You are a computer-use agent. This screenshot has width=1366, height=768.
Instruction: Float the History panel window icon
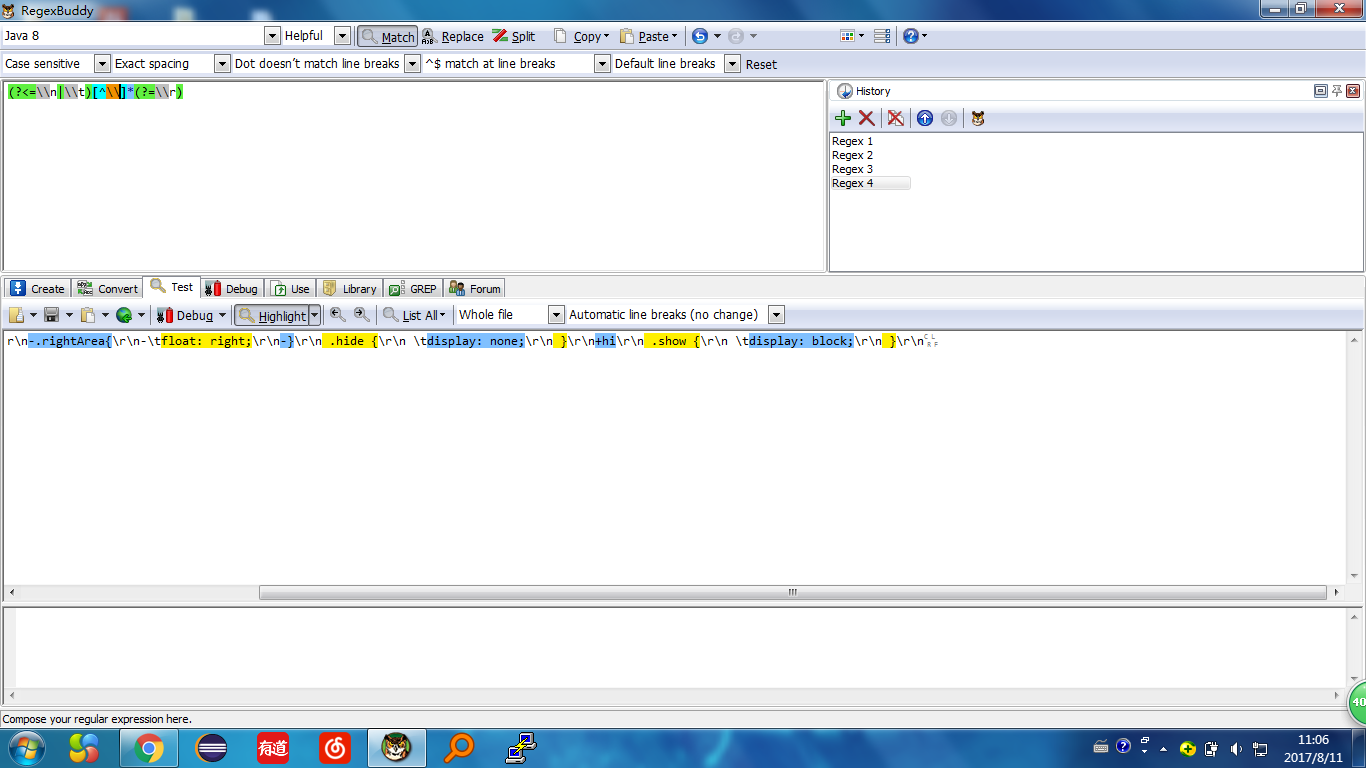1321,91
